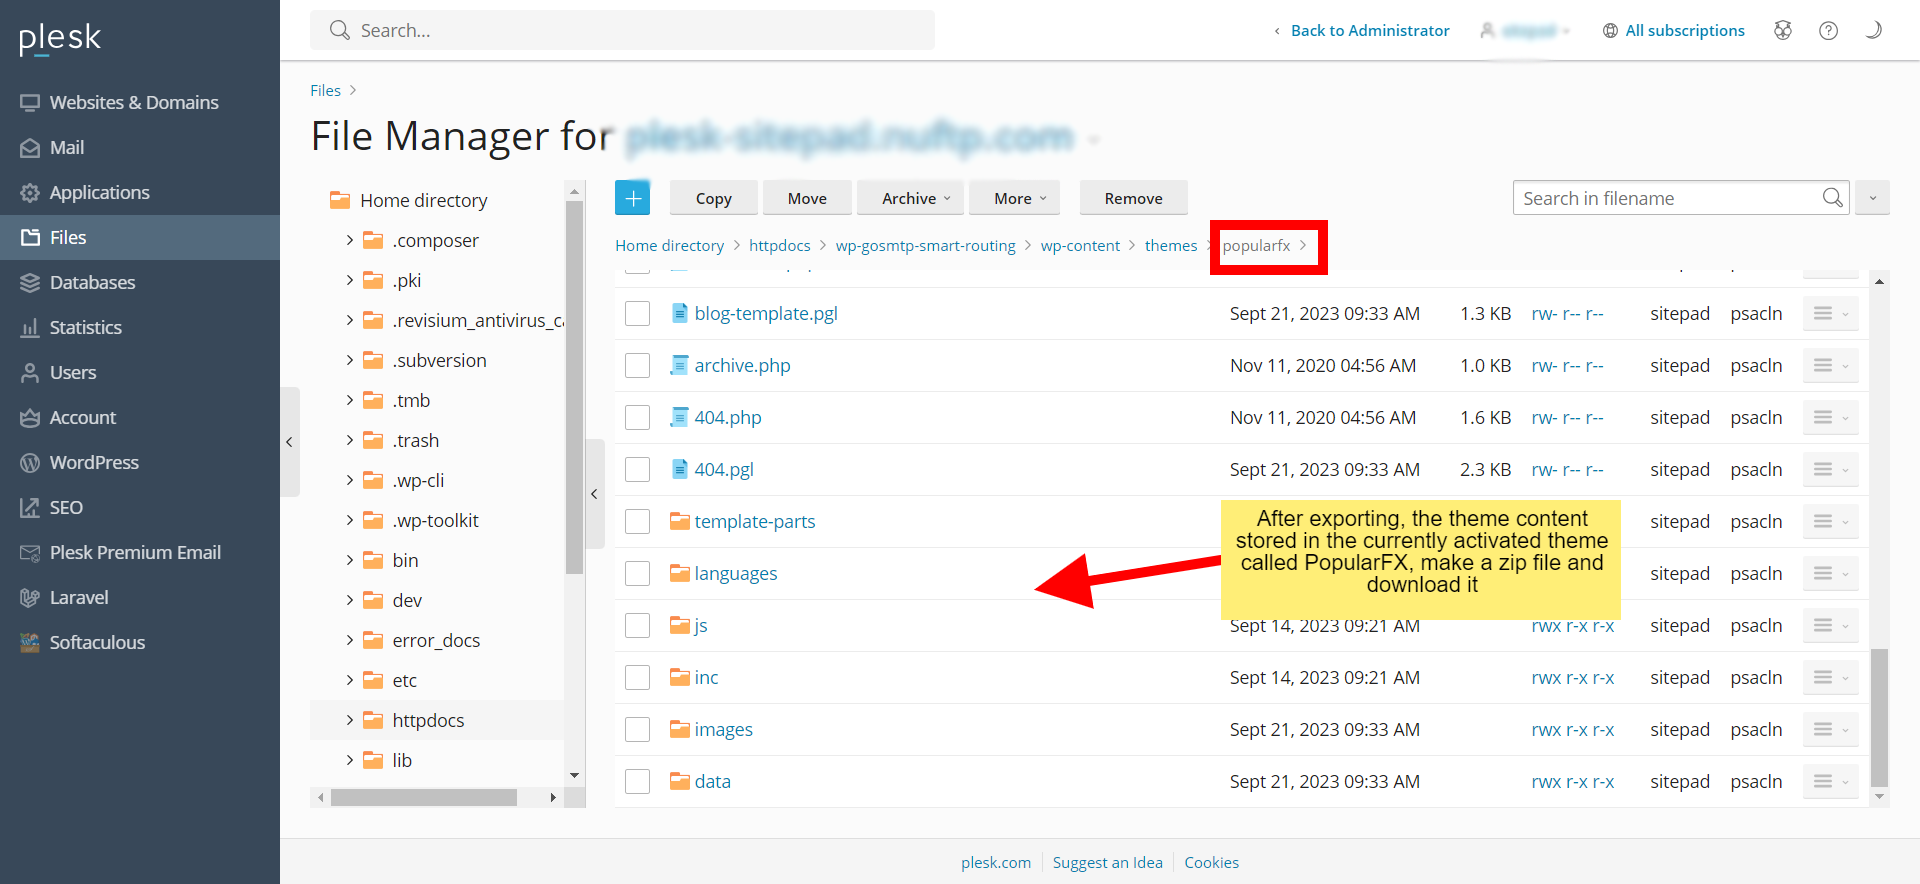Check the languages folder checkbox
This screenshot has width=1920, height=884.
pyautogui.click(x=637, y=574)
